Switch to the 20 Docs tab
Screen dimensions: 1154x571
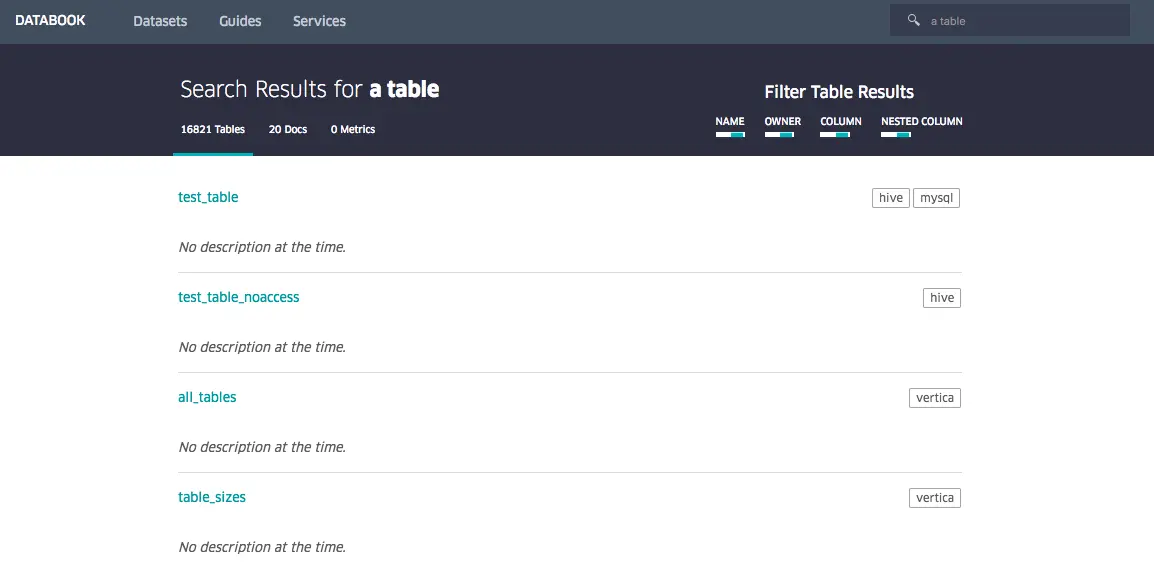point(288,129)
